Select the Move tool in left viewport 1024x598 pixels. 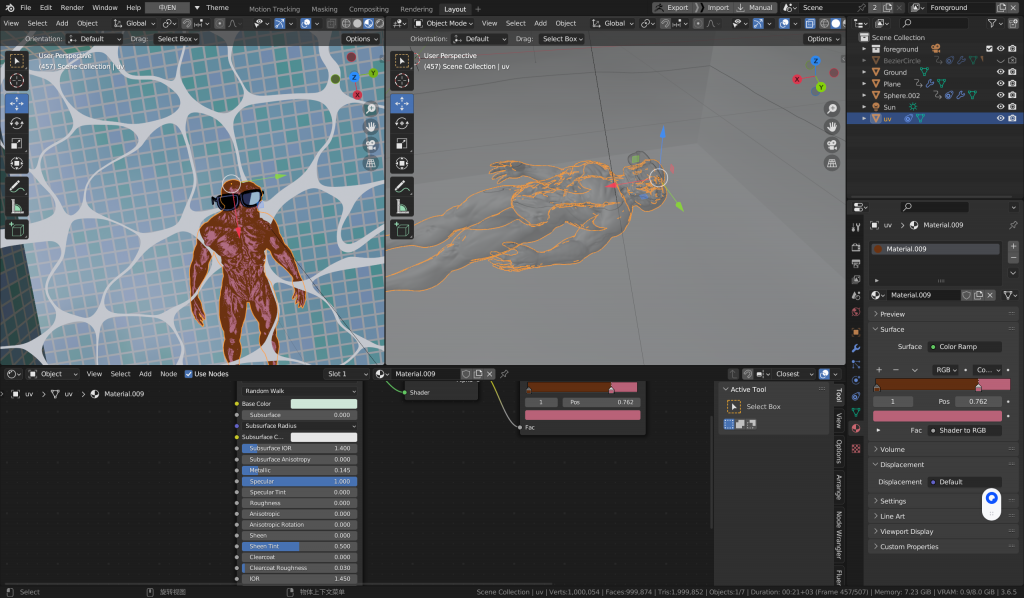click(17, 103)
